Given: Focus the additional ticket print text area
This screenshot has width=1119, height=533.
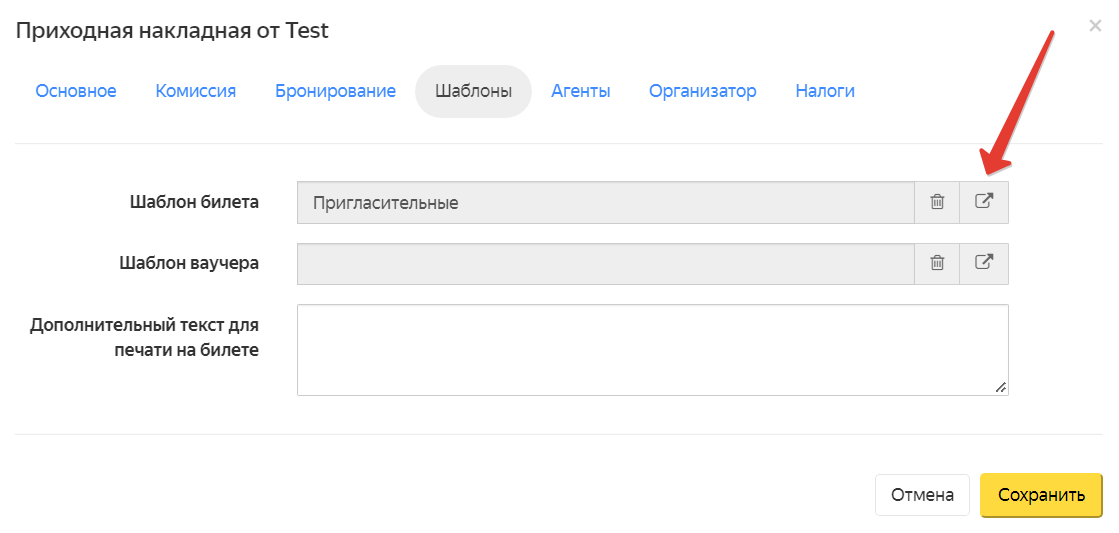Looking at the screenshot, I should tap(652, 350).
